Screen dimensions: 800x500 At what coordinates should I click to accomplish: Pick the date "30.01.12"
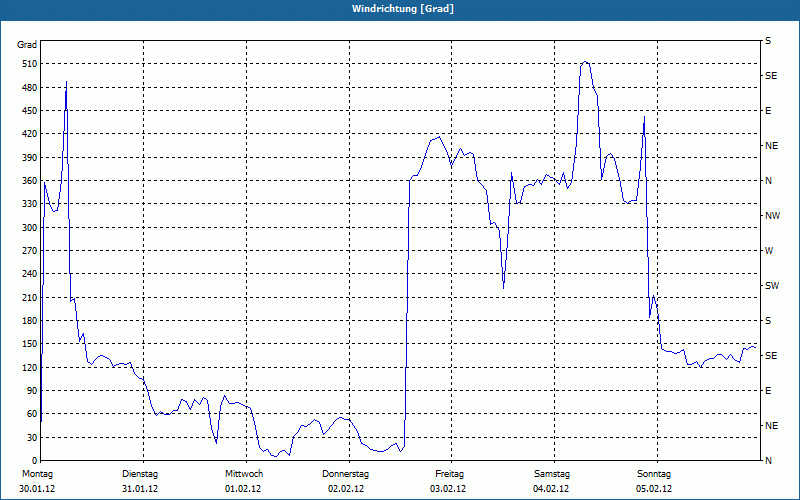pos(37,489)
